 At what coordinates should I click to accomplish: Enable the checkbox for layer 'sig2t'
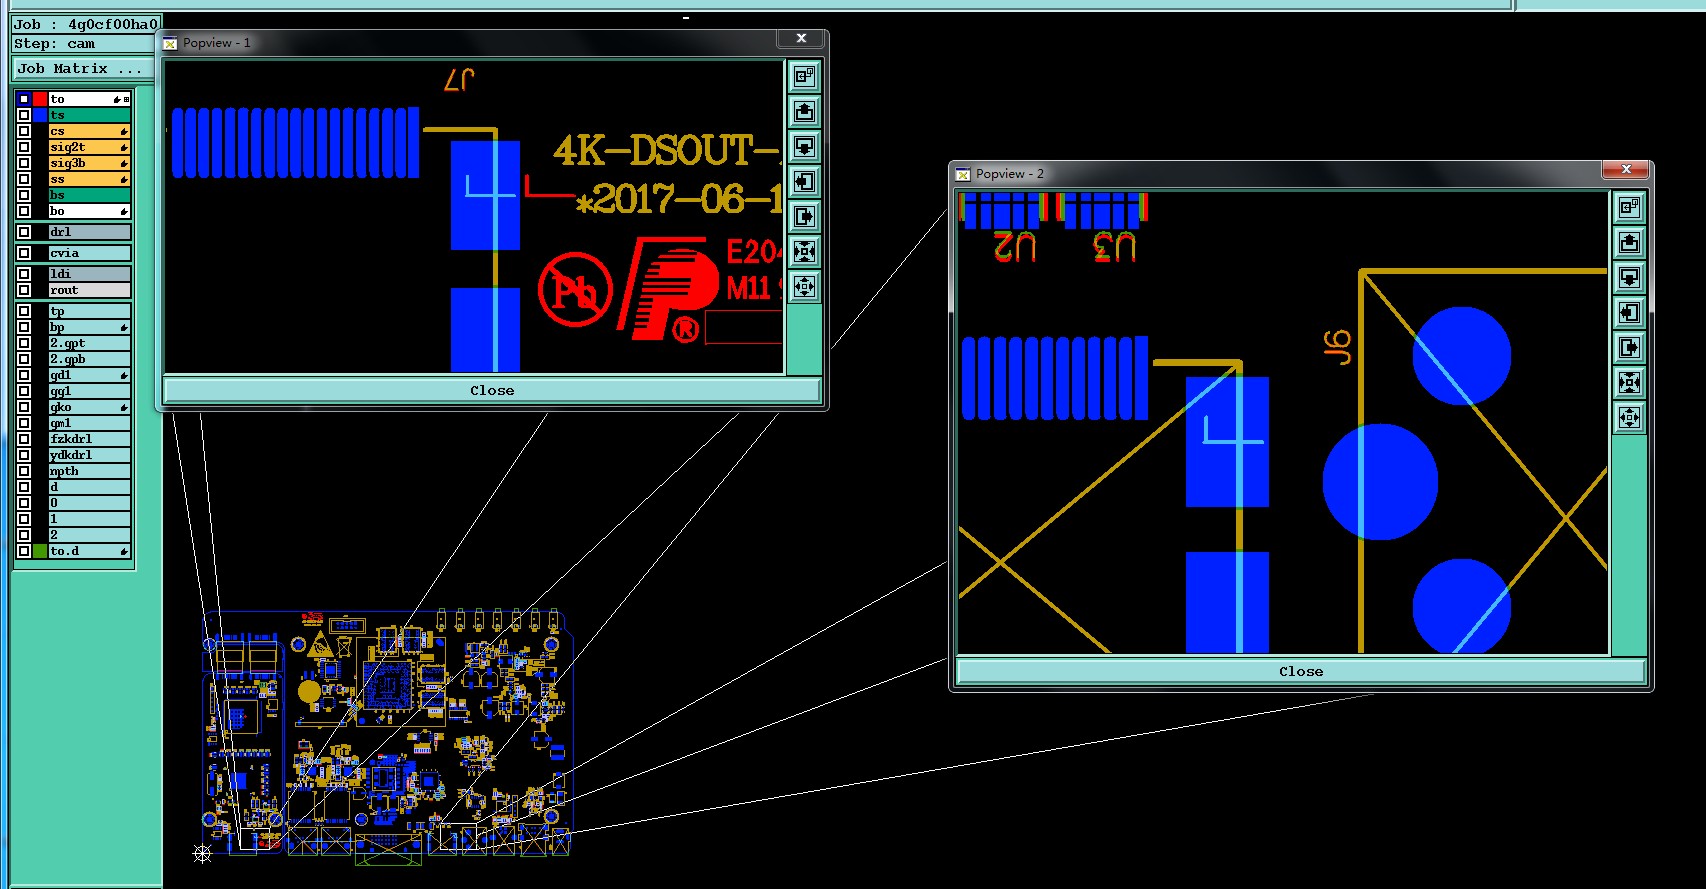(24, 147)
